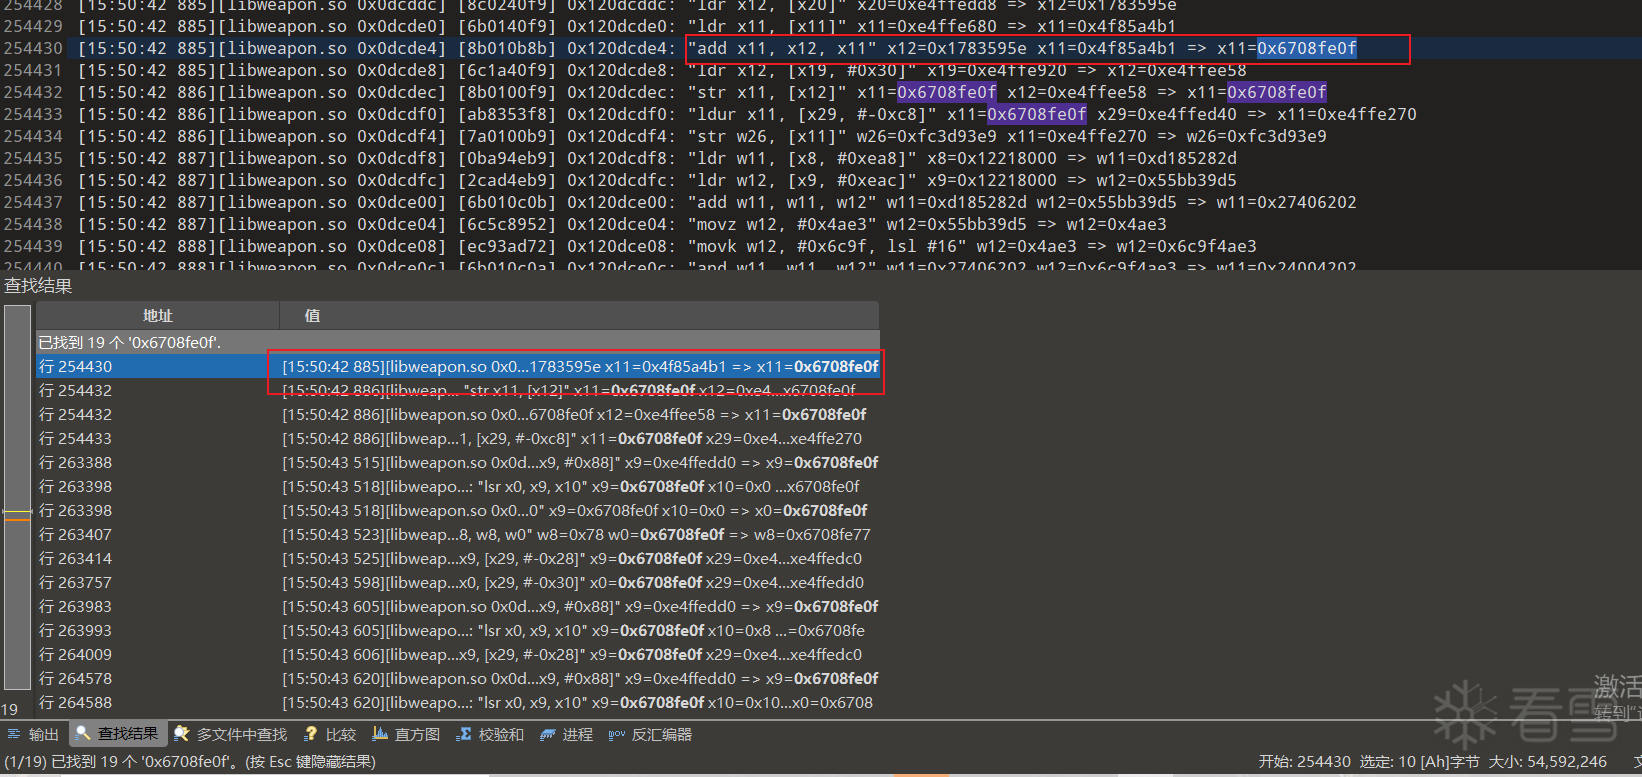Click the instruction "movz w12, #0x4ae3"

782,224
